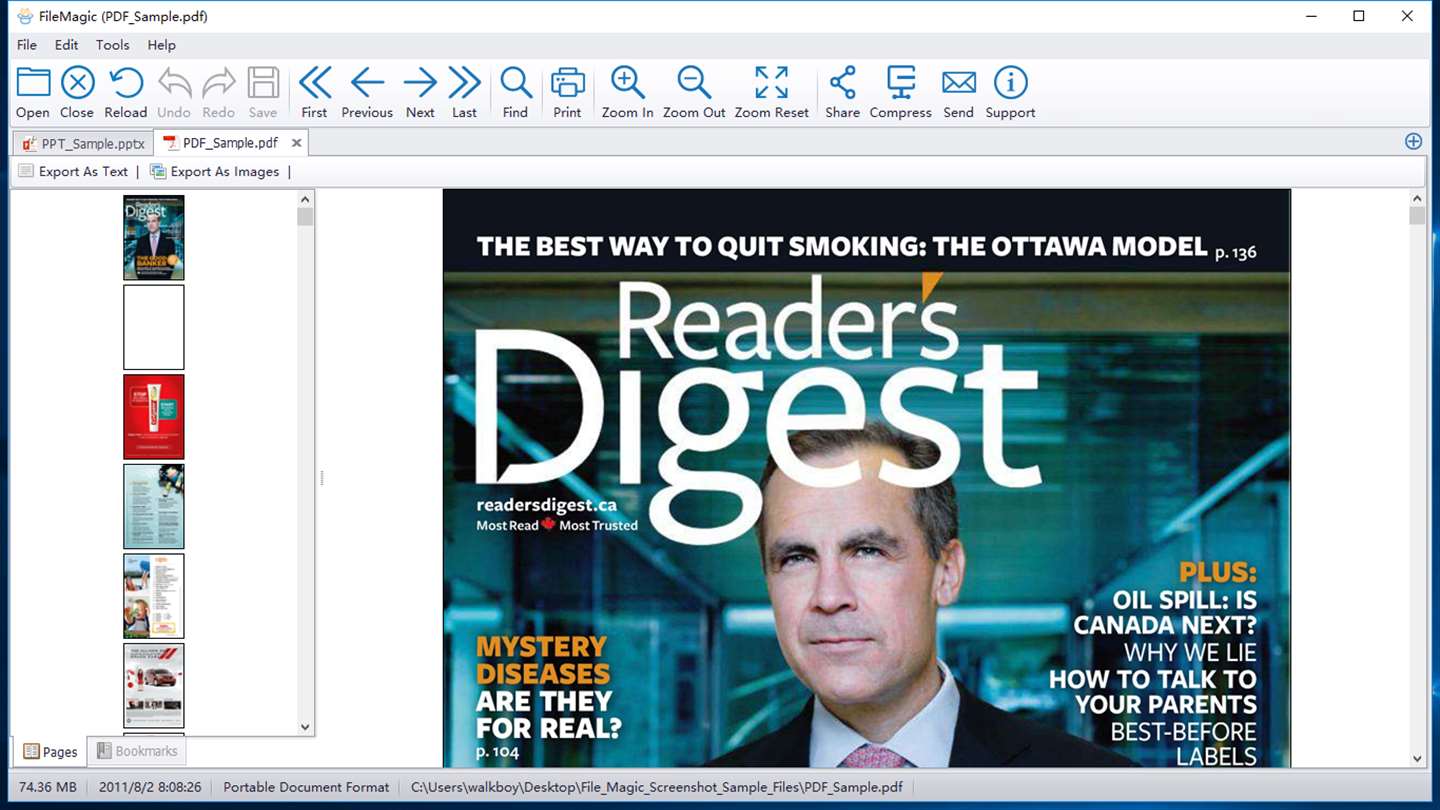Screen dimensions: 1440x810
Task: Click the Redo toolbar icon
Action: [218, 92]
